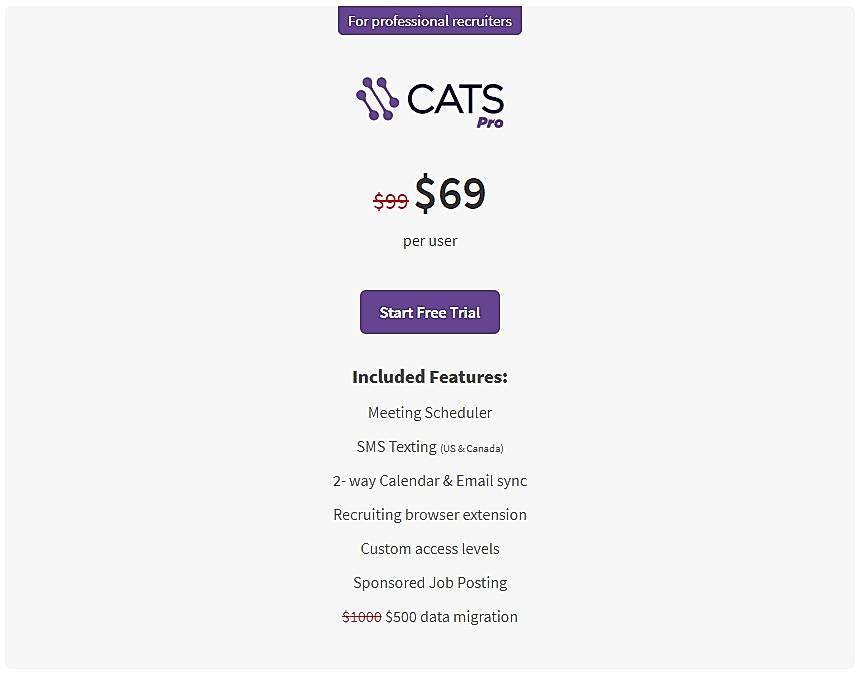The image size is (863, 678).
Task: Select the Sponsored Job Posting feature
Action: 430,582
